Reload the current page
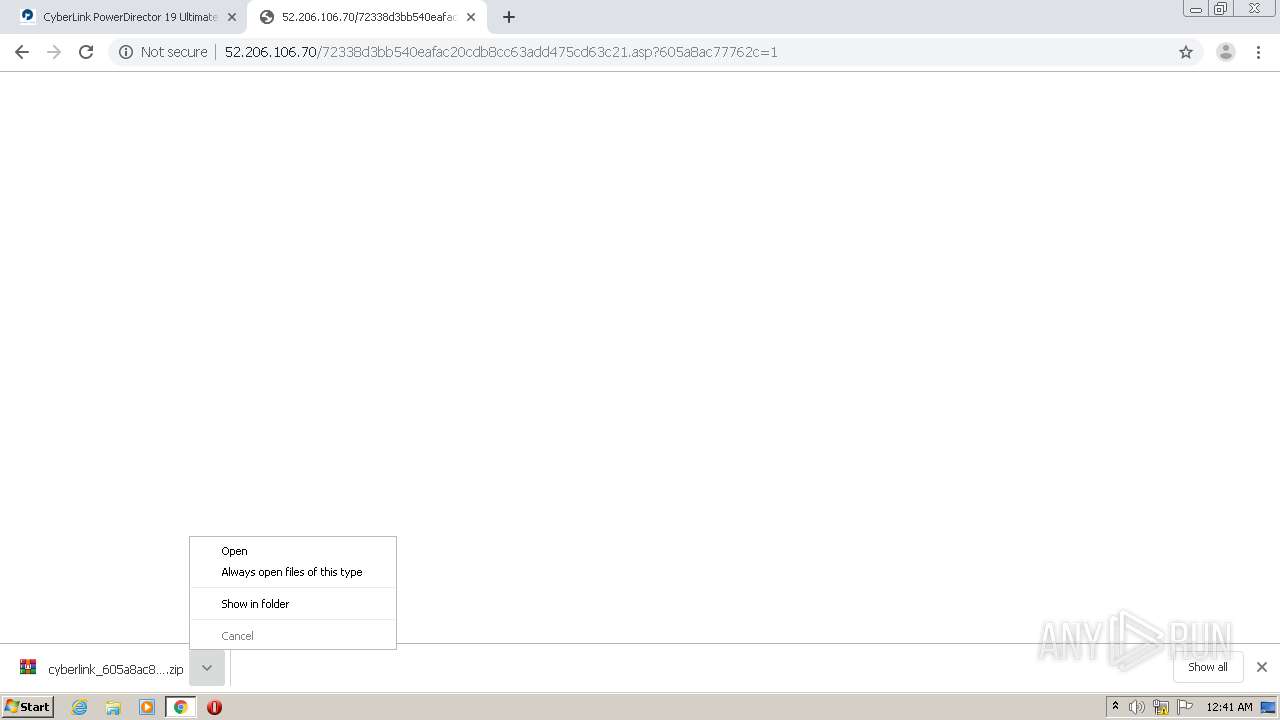The height and width of the screenshot is (720, 1280). tap(86, 52)
